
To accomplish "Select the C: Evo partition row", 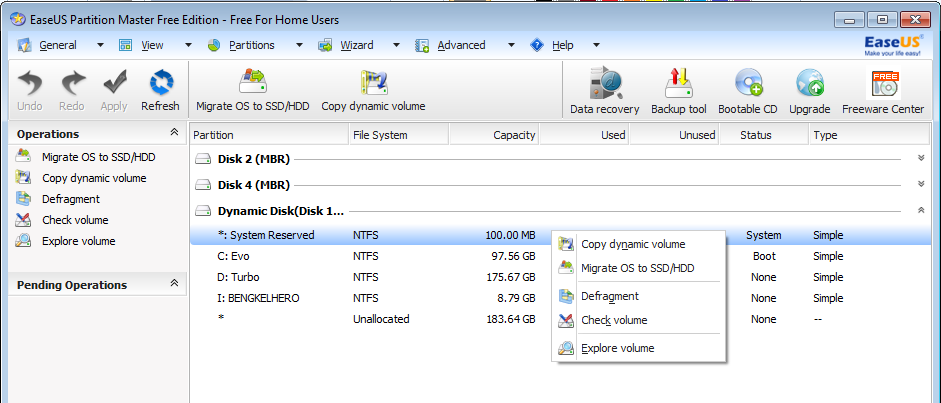I will point(560,257).
